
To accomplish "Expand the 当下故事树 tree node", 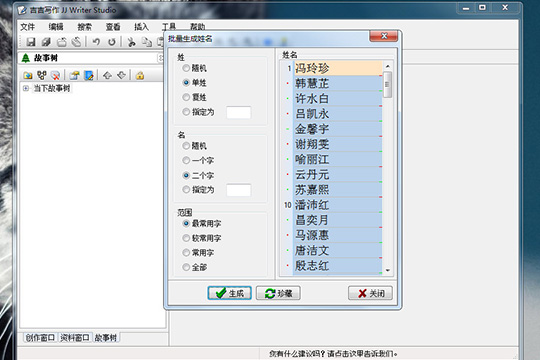I will [x=26, y=88].
